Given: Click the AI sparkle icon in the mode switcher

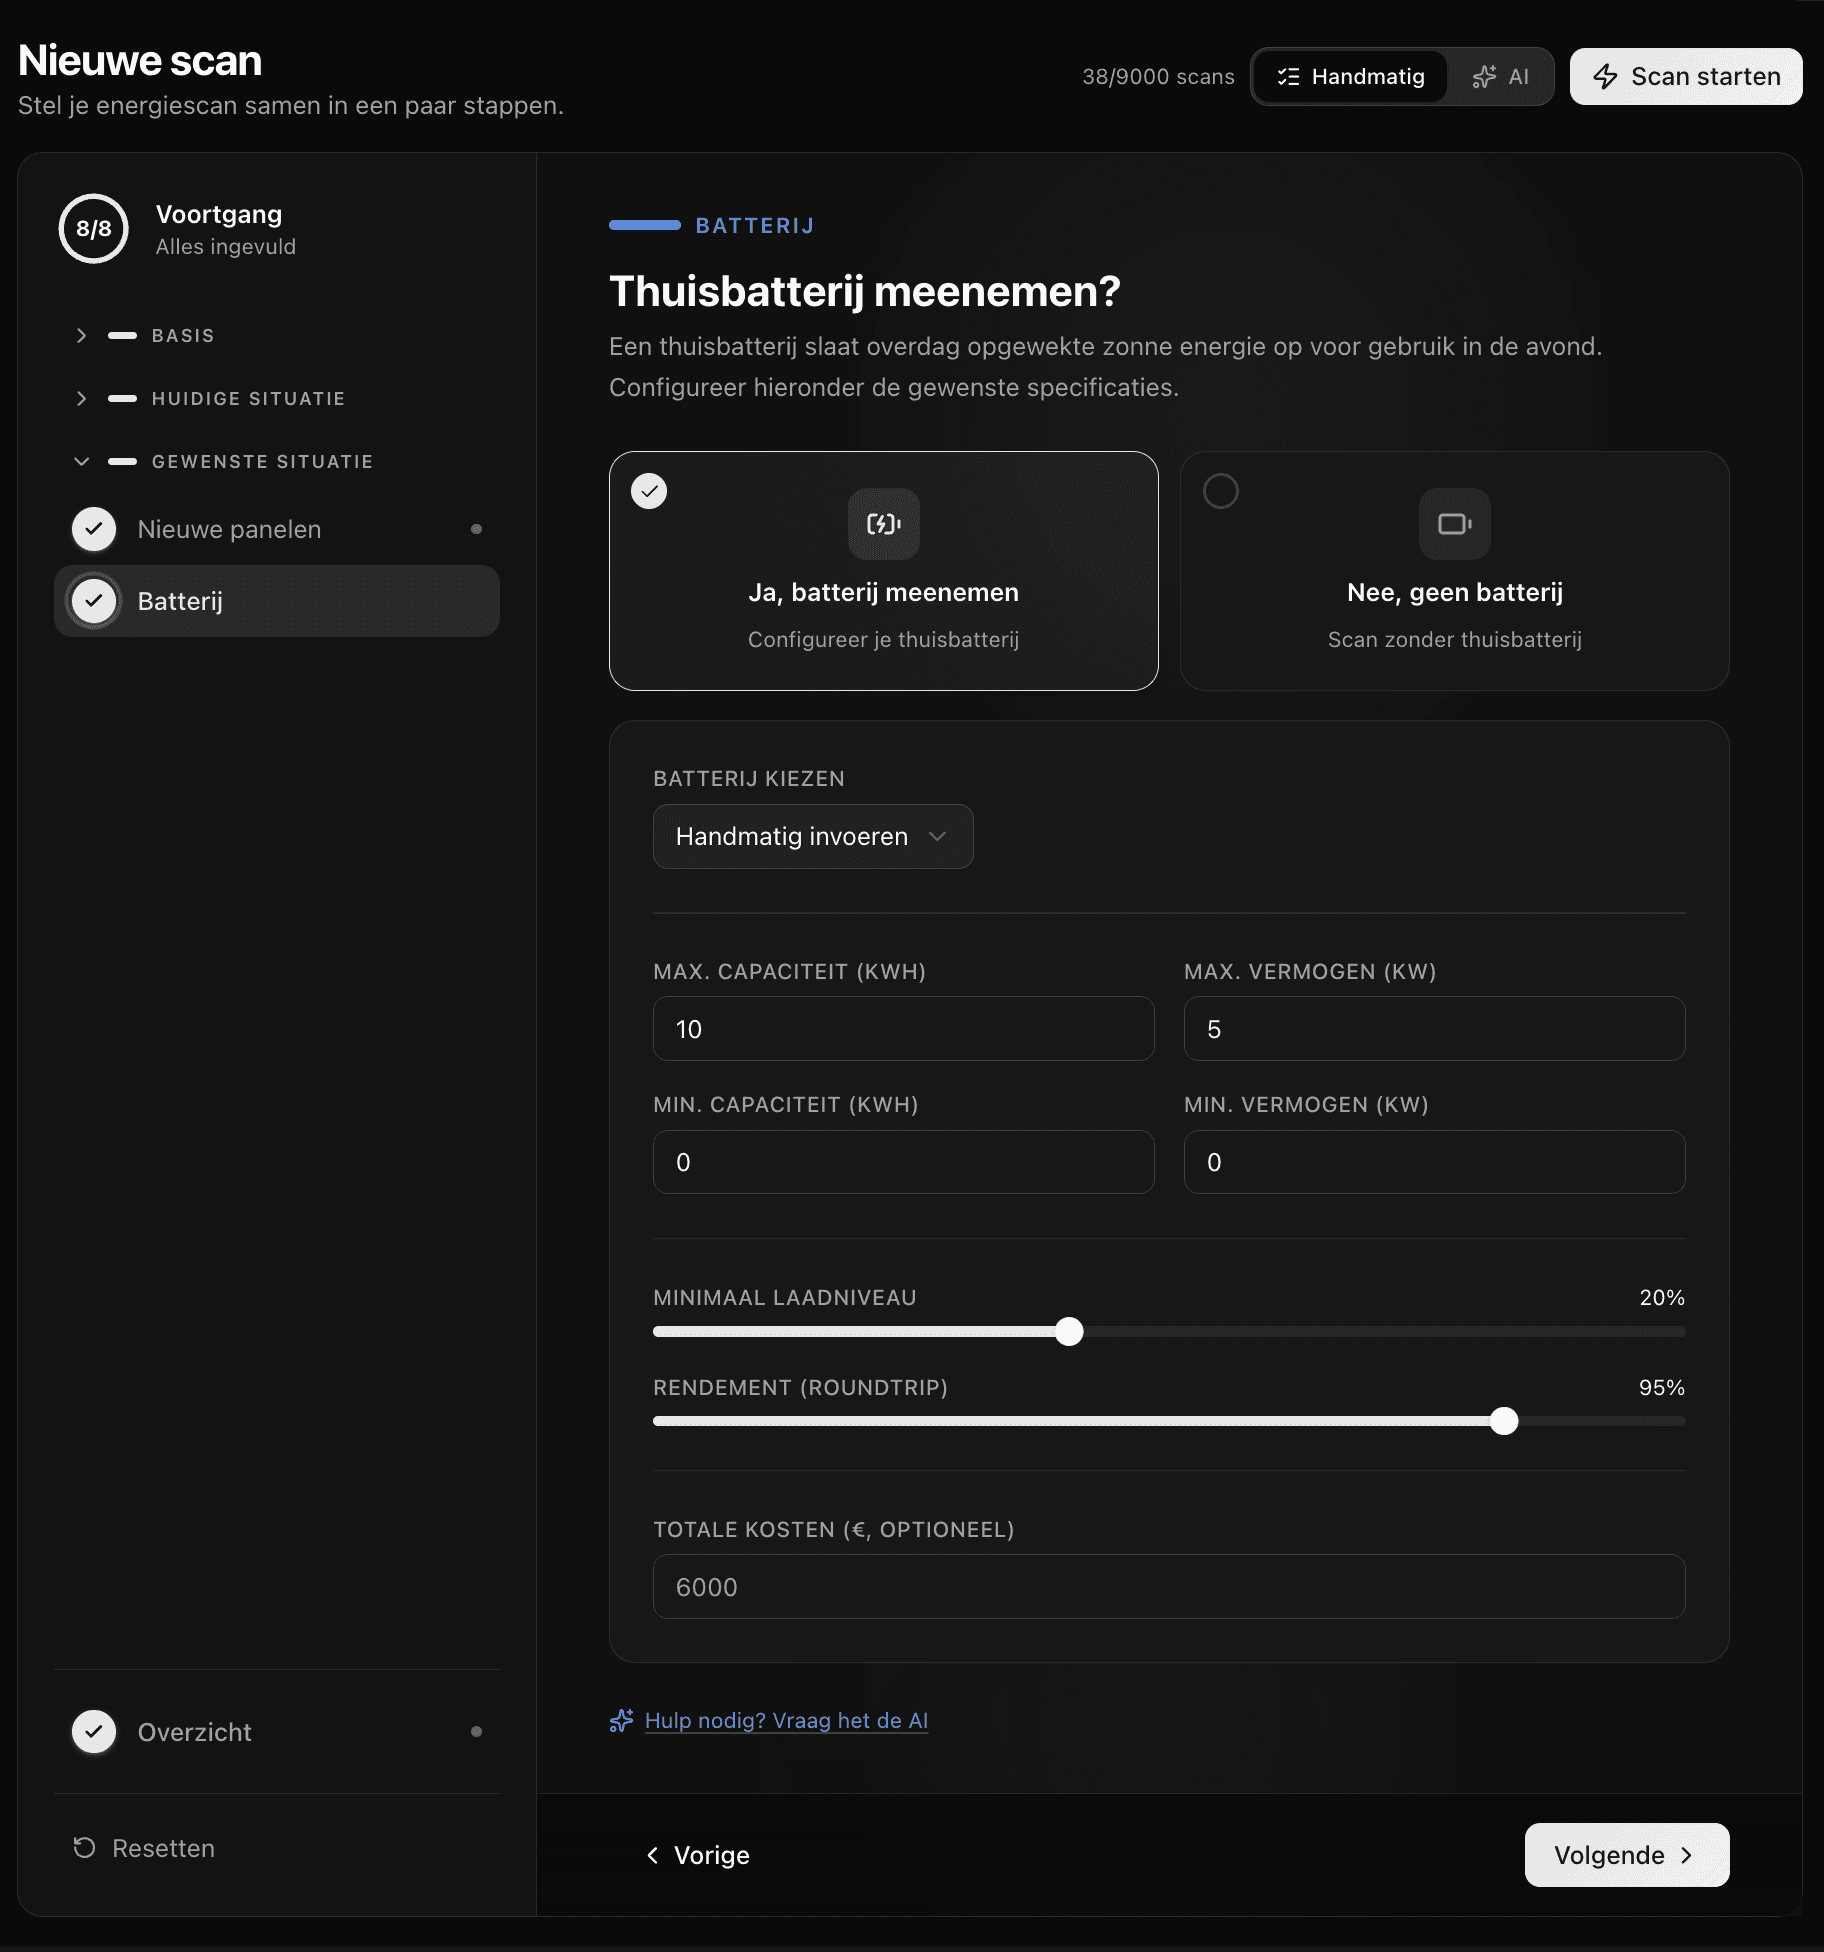Looking at the screenshot, I should pos(1483,76).
